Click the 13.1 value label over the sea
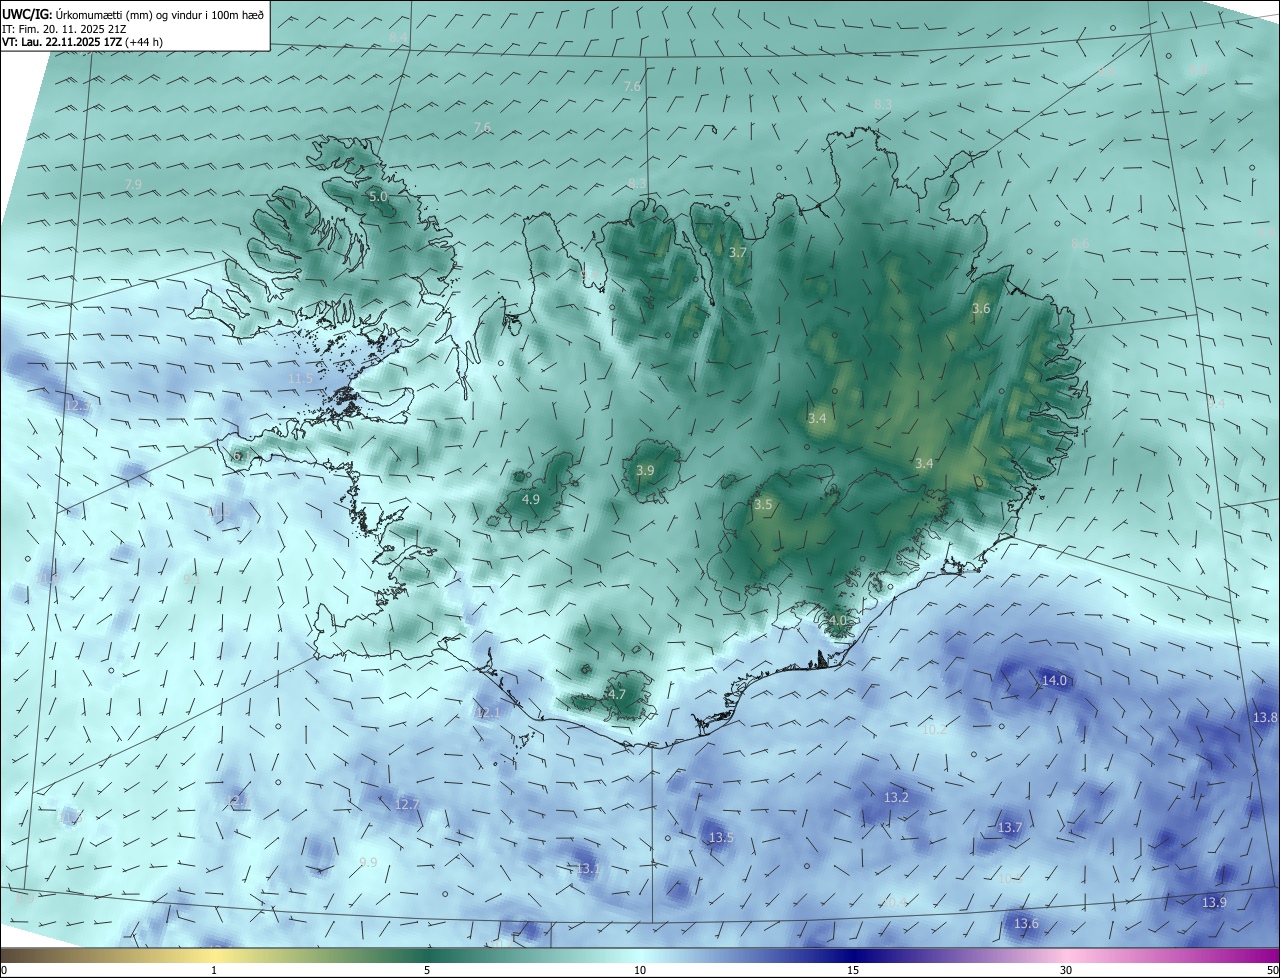The height and width of the screenshot is (978, 1280). click(587, 869)
